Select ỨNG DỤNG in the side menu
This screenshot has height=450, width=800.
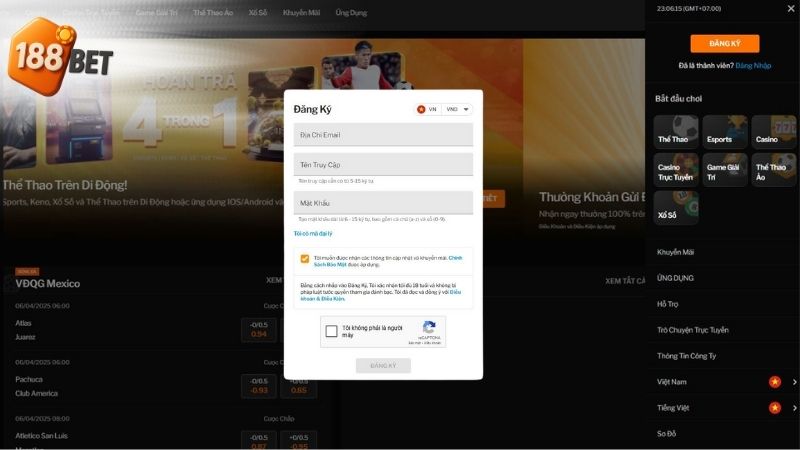[675, 278]
